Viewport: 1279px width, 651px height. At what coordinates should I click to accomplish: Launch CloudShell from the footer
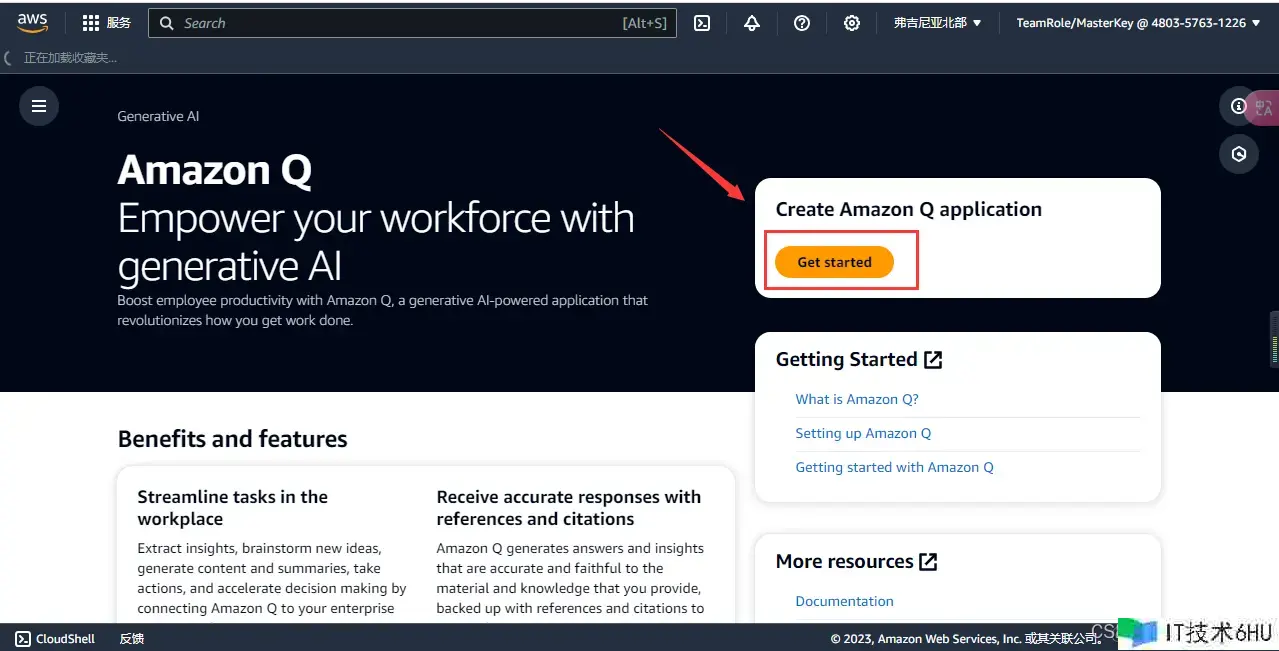[55, 638]
